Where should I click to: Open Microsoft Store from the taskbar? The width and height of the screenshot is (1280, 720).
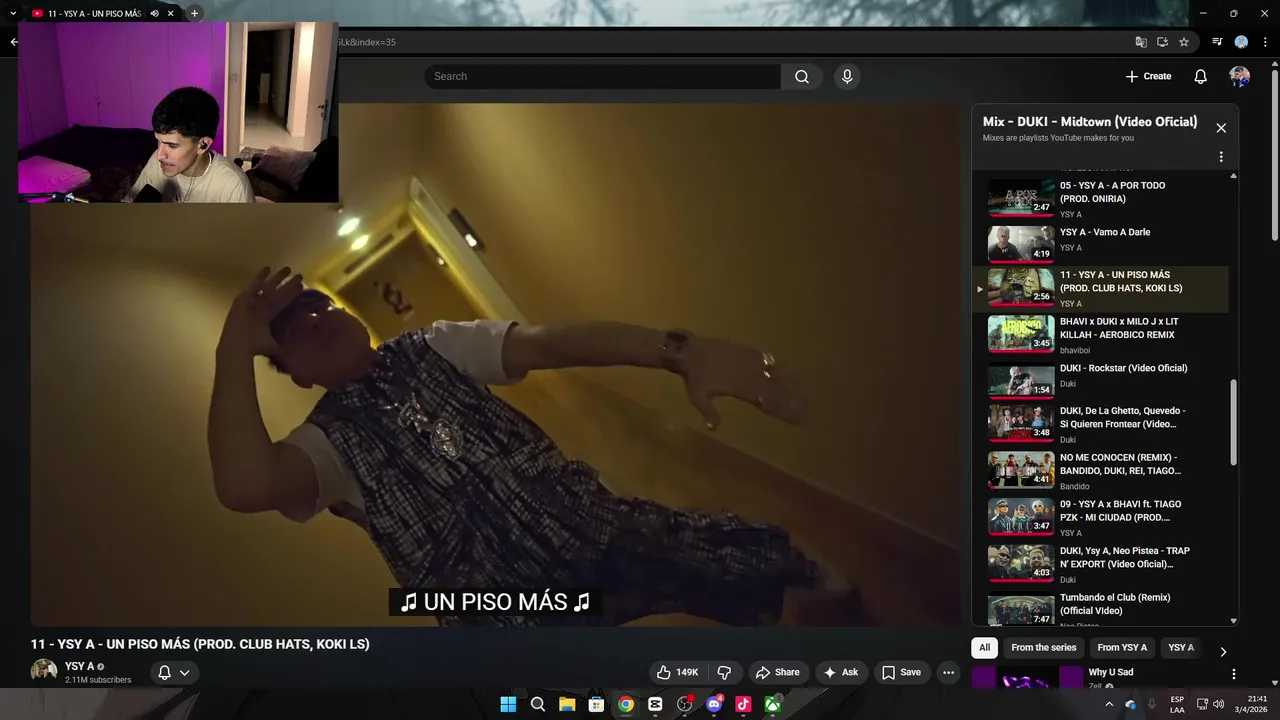tap(596, 704)
